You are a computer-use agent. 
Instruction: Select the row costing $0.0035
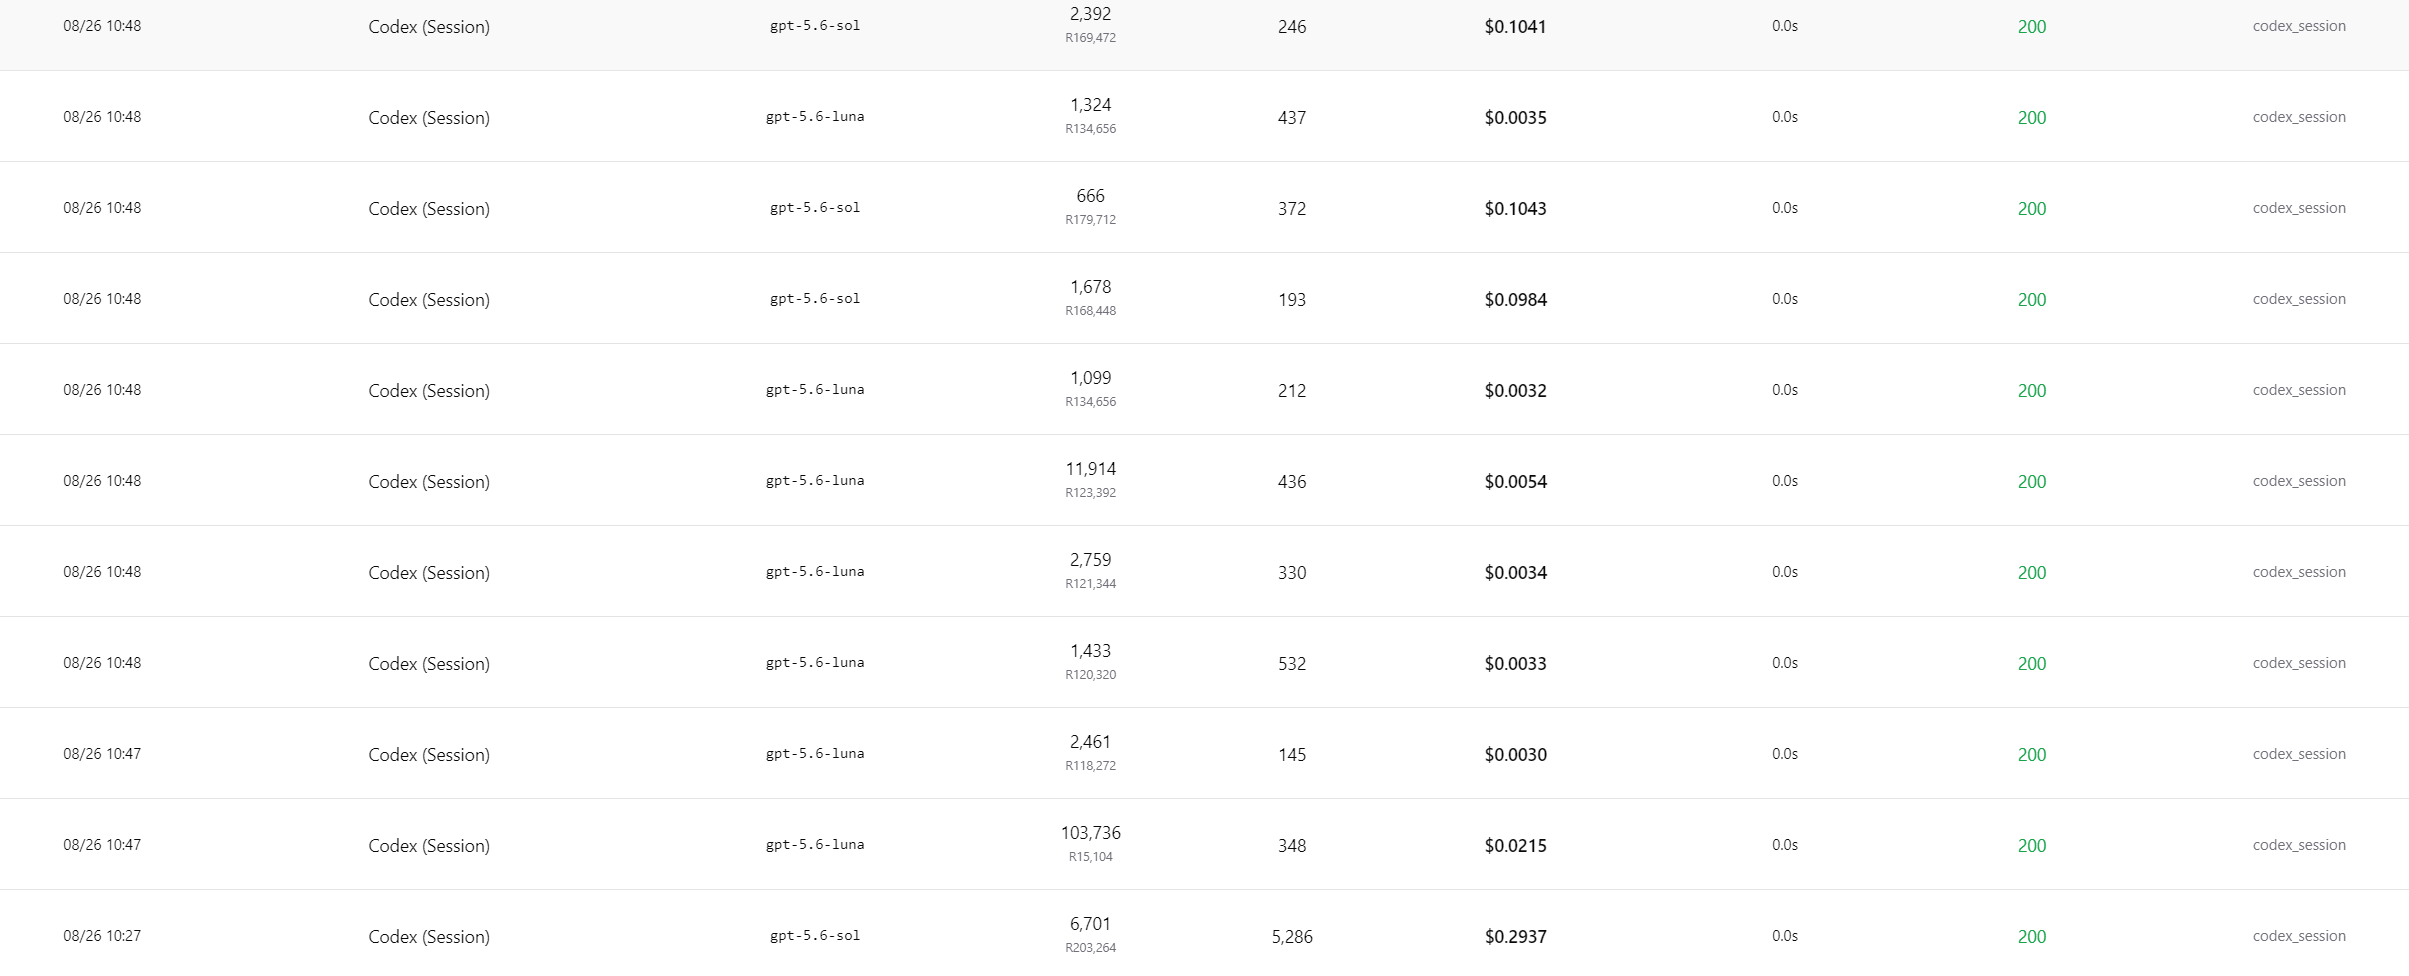click(x=1204, y=117)
